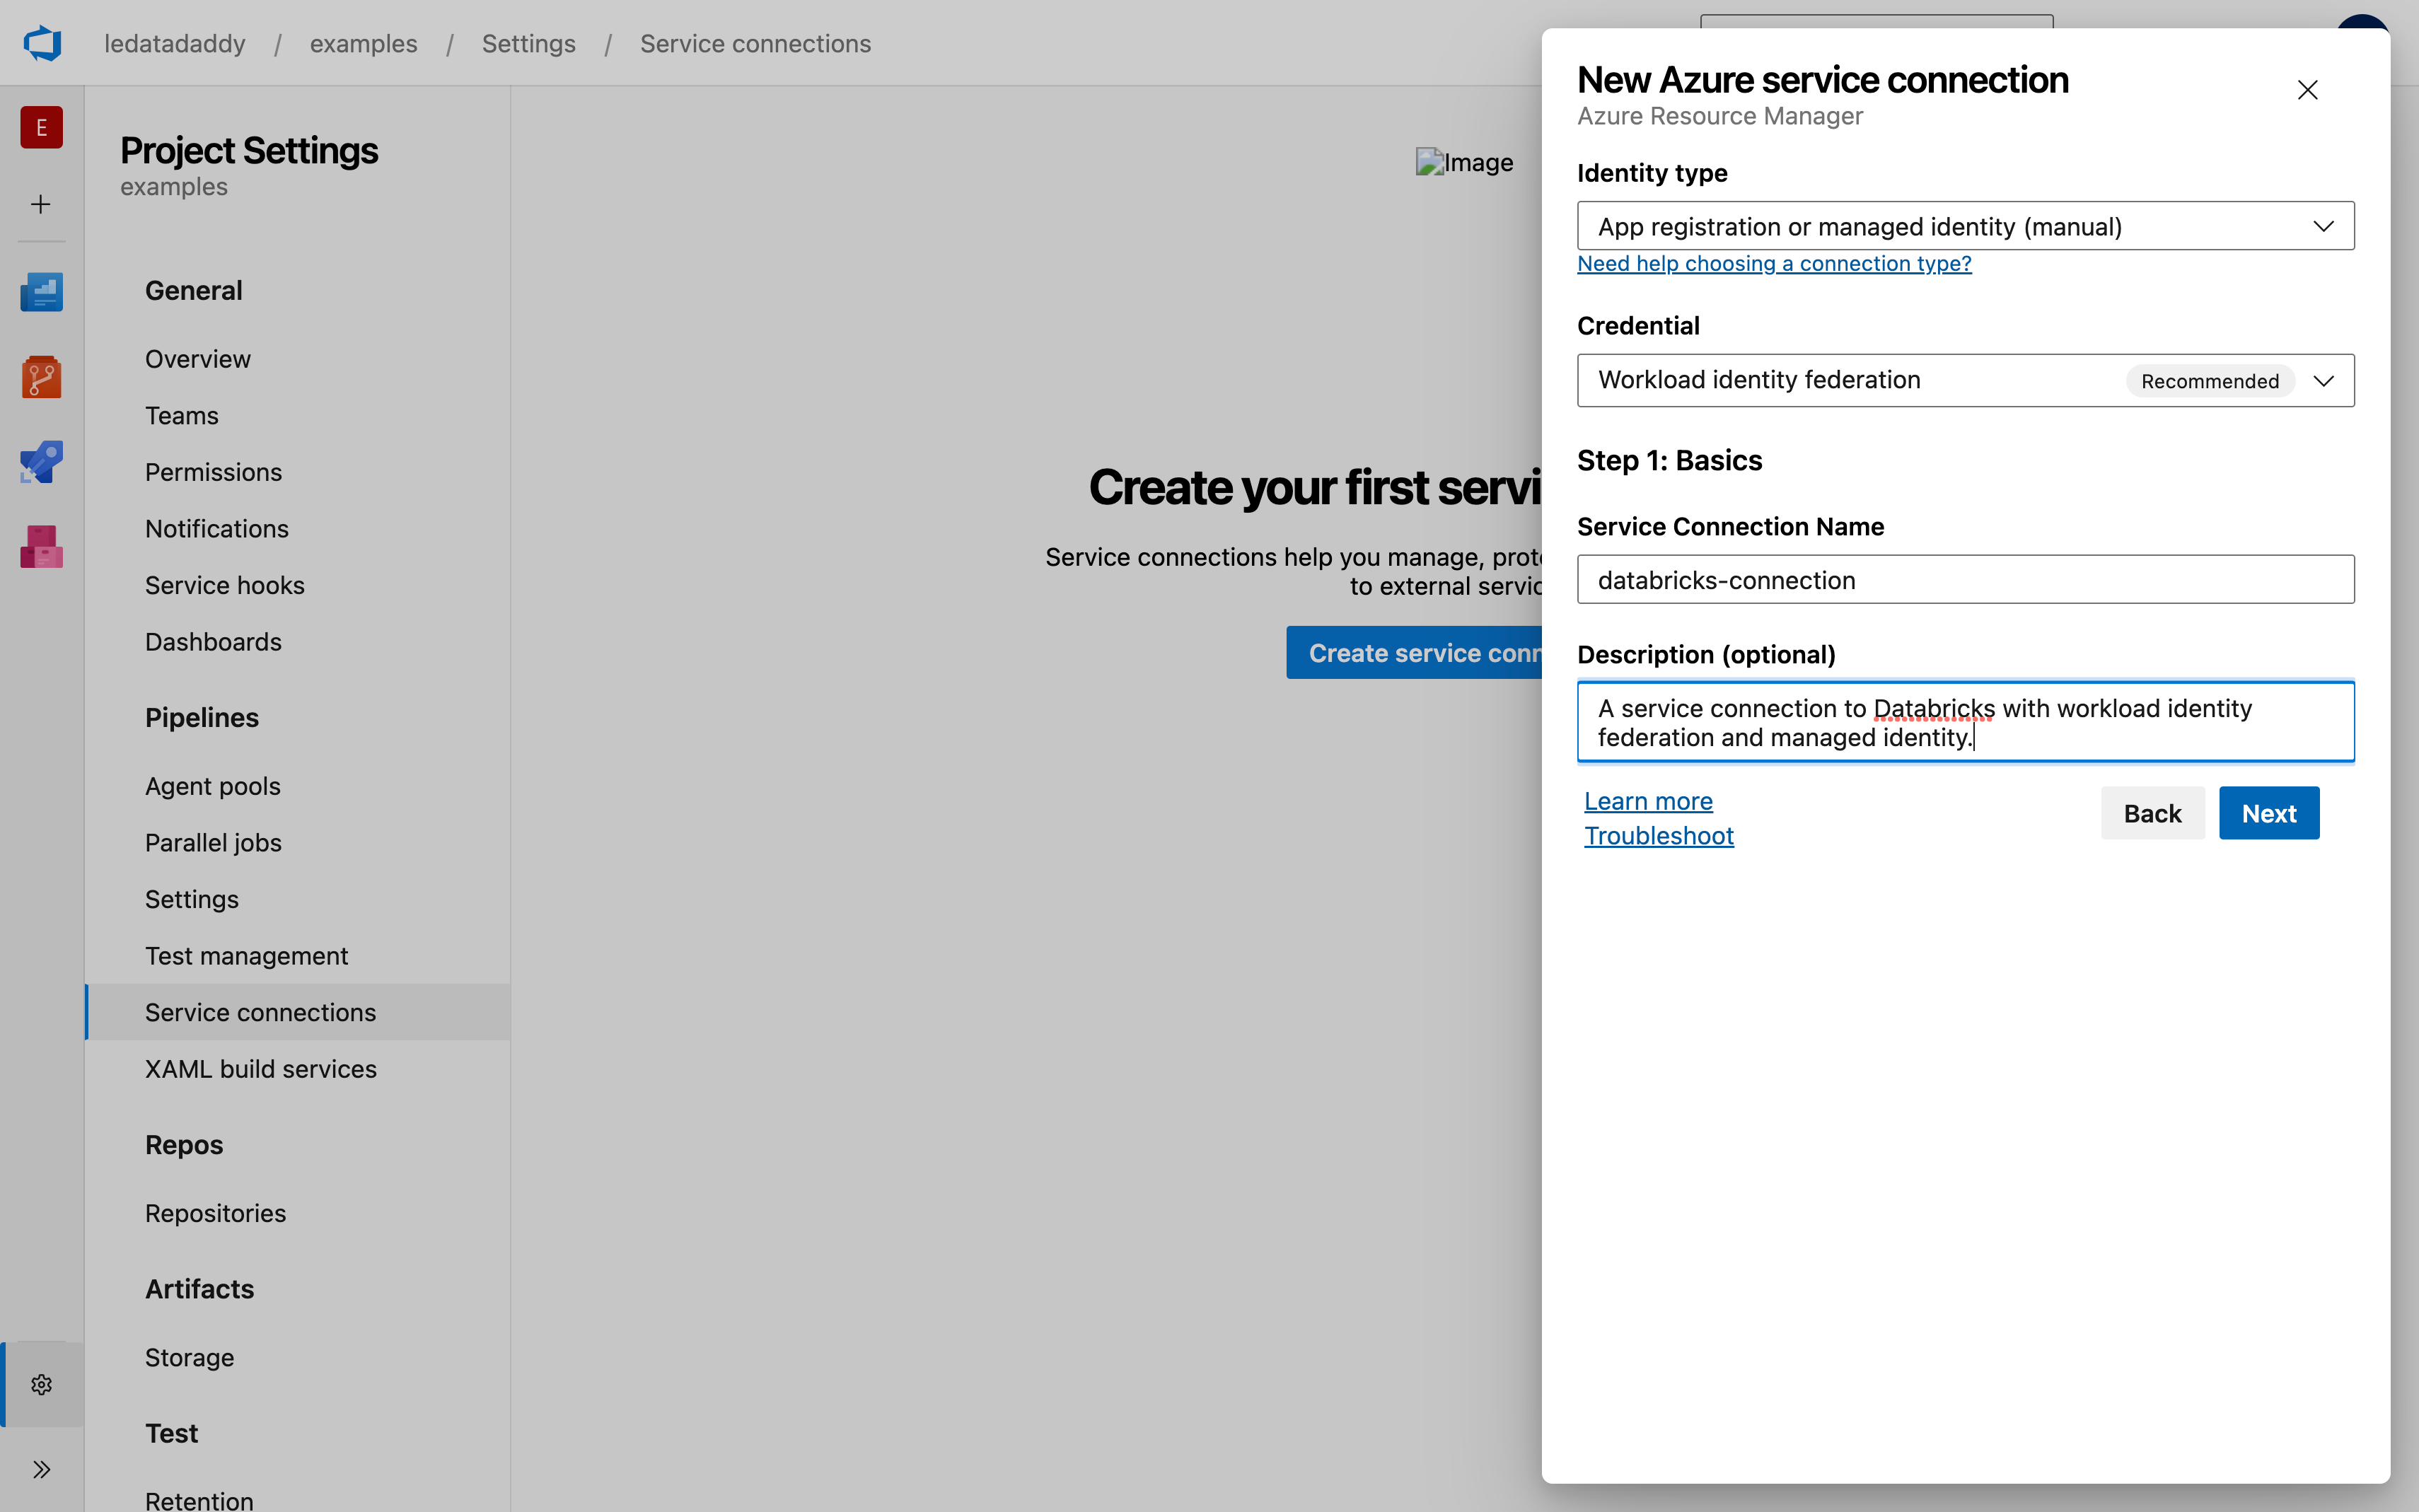The image size is (2419, 1512).
Task: Expand the sidebar with the double chevron
Action: (41, 1469)
